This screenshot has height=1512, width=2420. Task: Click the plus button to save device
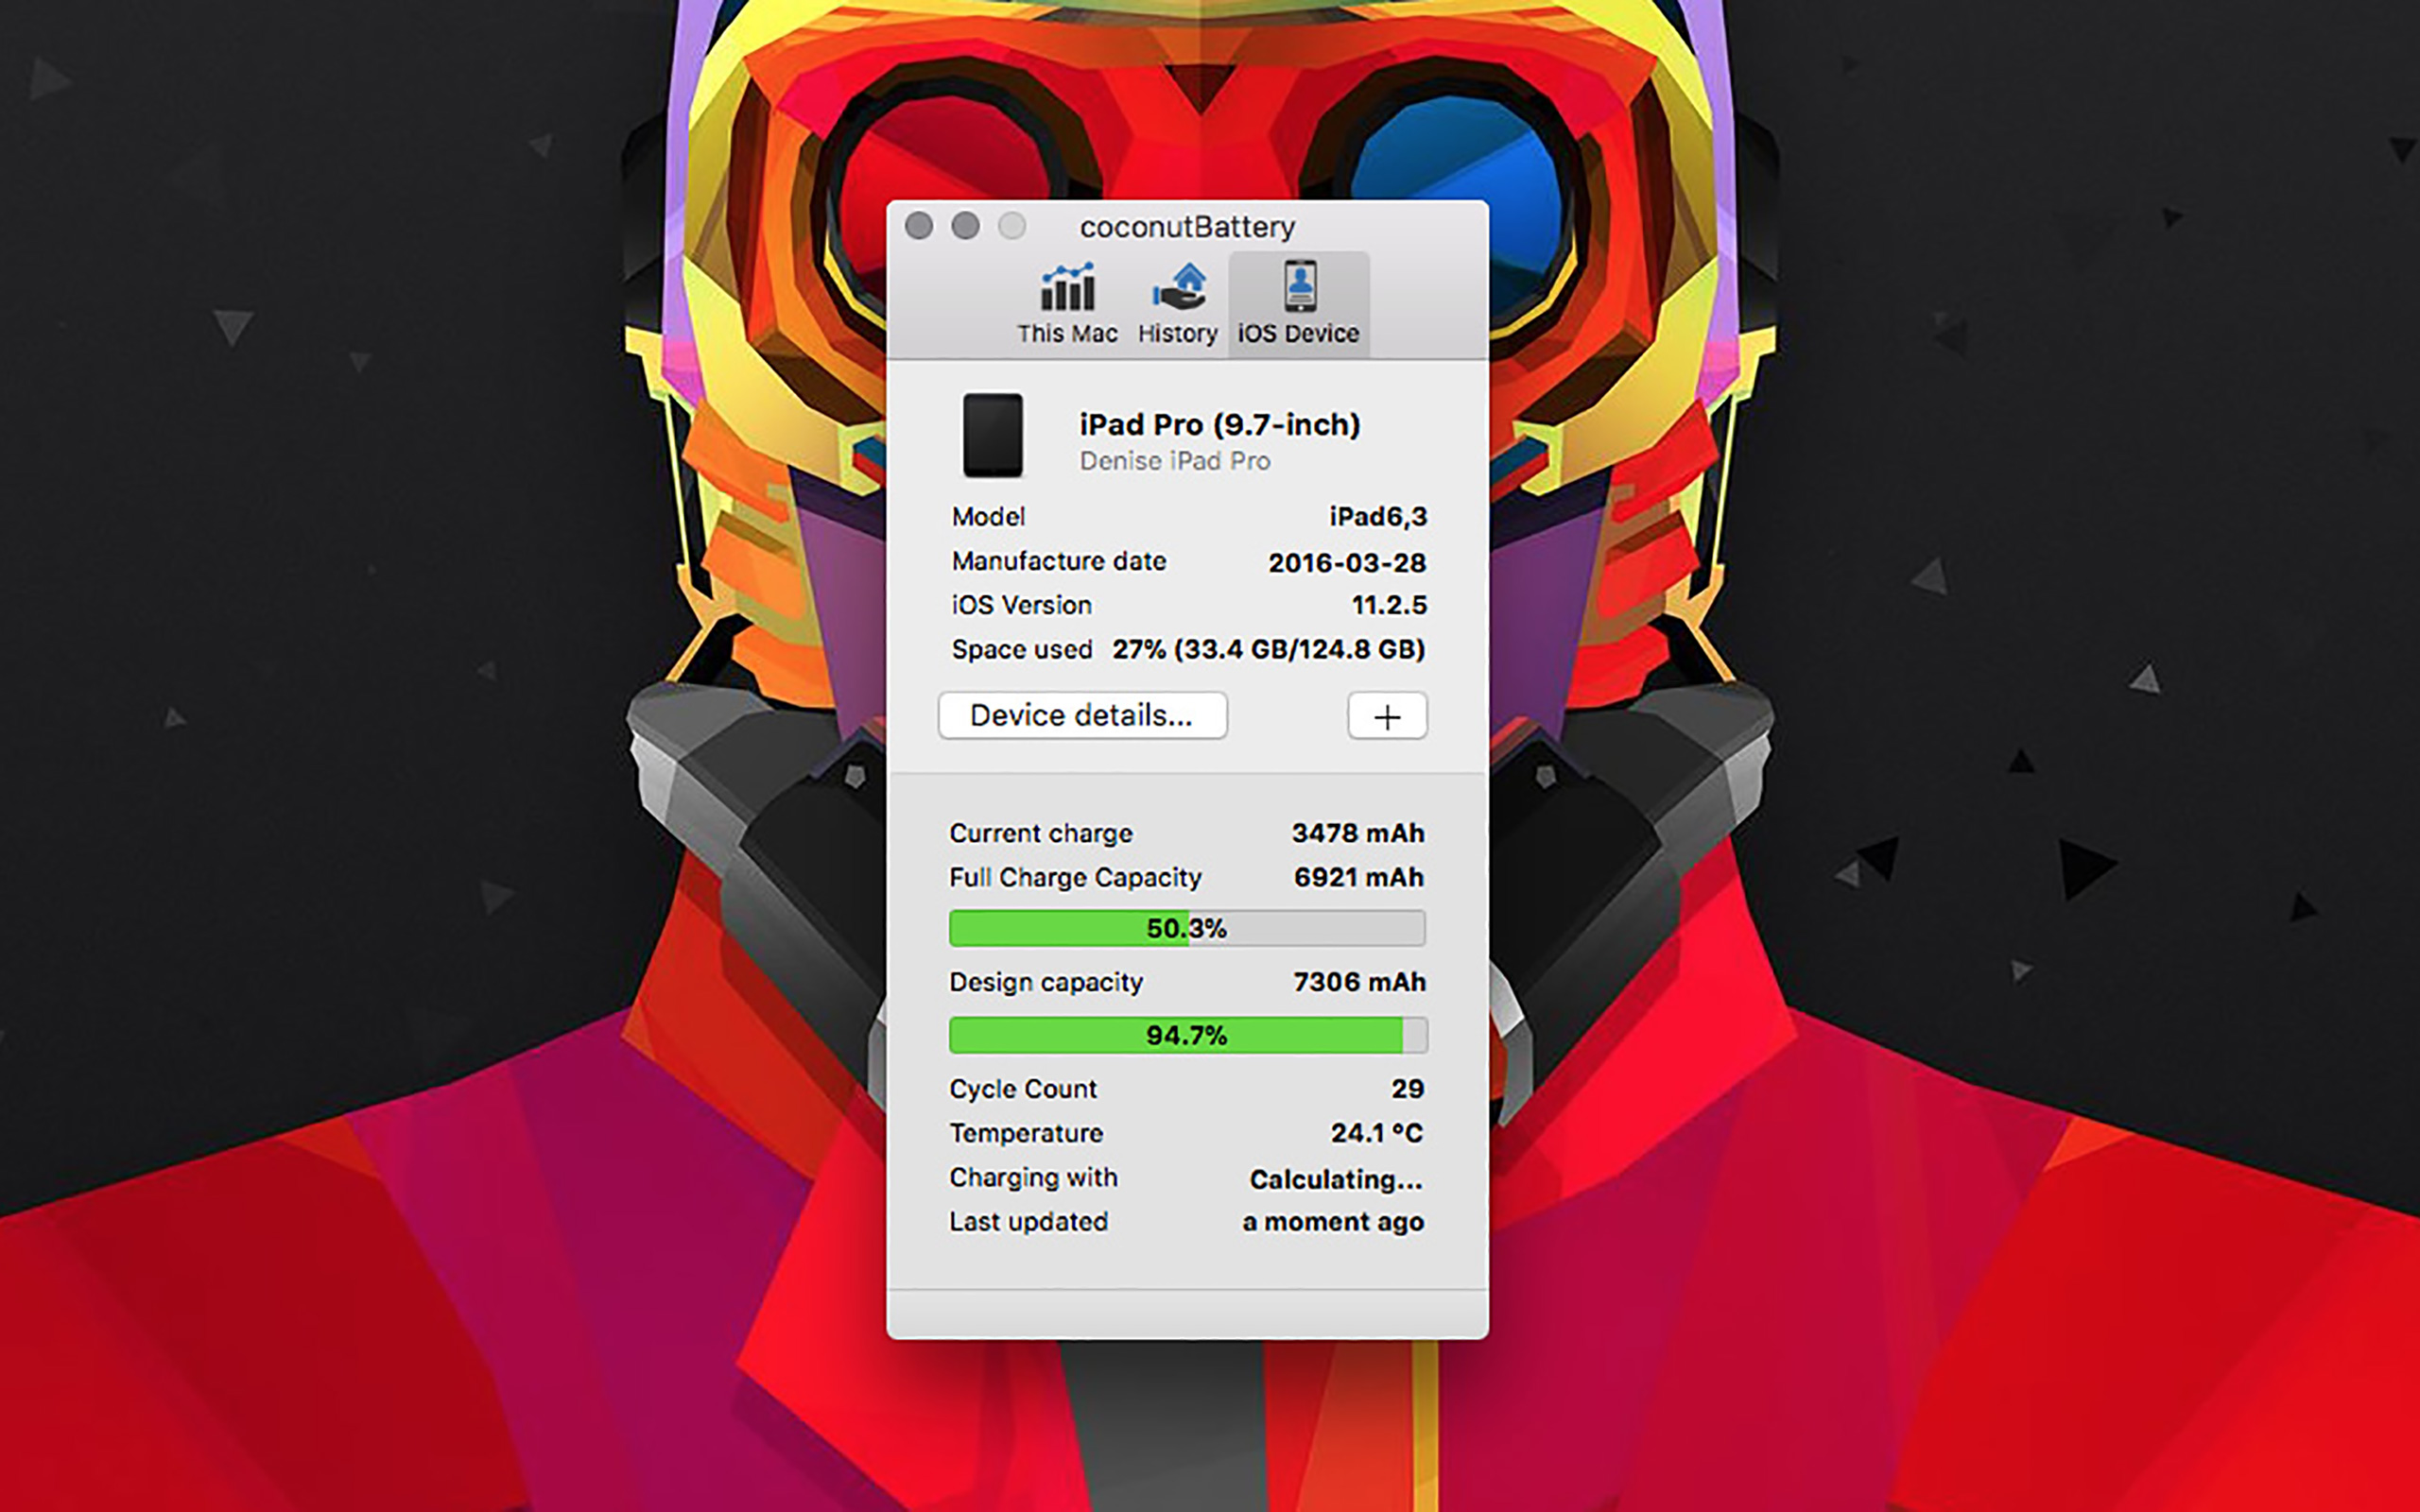pyautogui.click(x=1387, y=716)
